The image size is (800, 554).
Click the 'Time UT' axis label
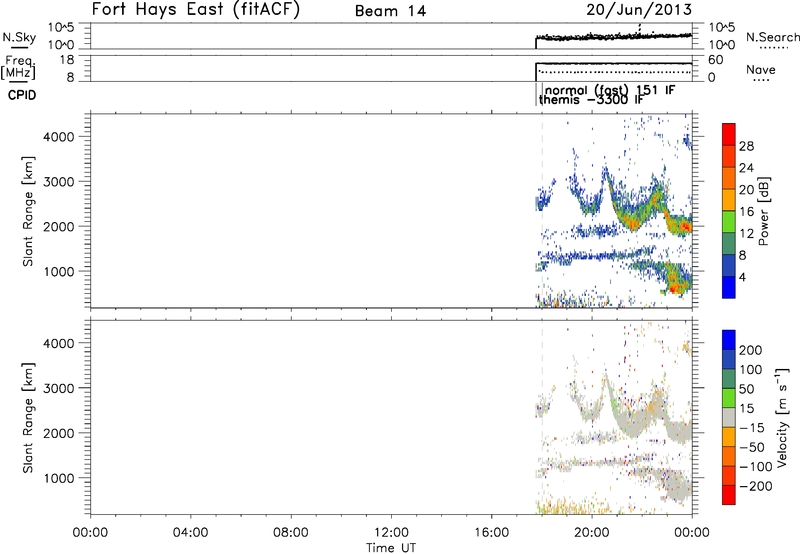(x=391, y=548)
